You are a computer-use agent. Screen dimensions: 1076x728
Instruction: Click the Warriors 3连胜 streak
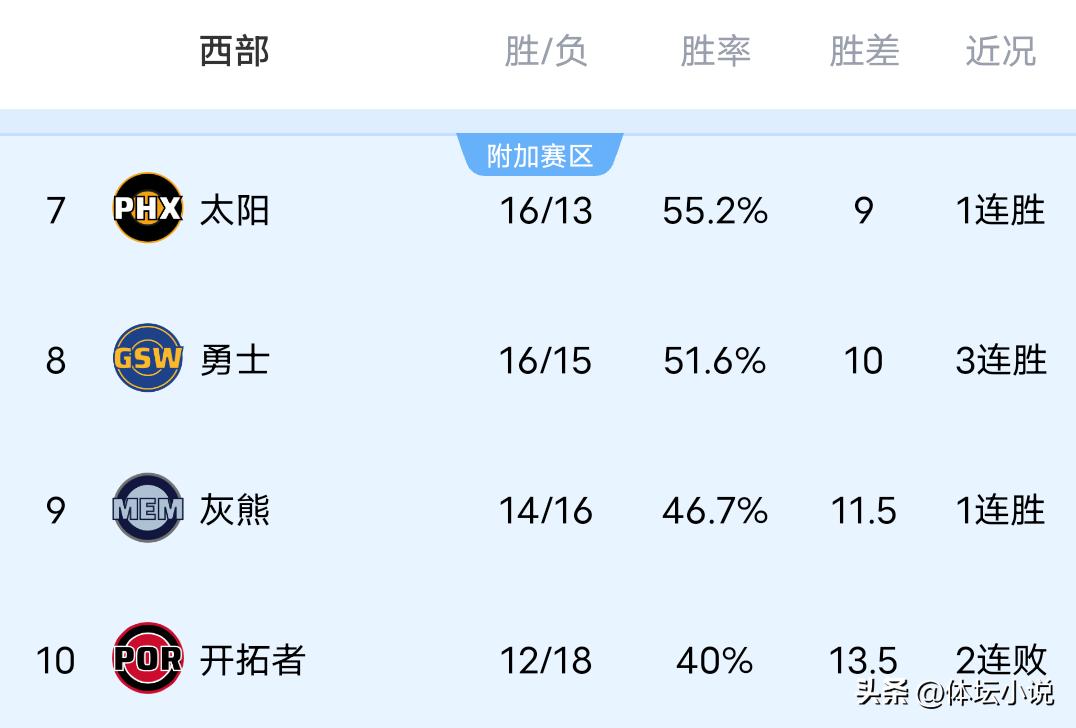1000,360
